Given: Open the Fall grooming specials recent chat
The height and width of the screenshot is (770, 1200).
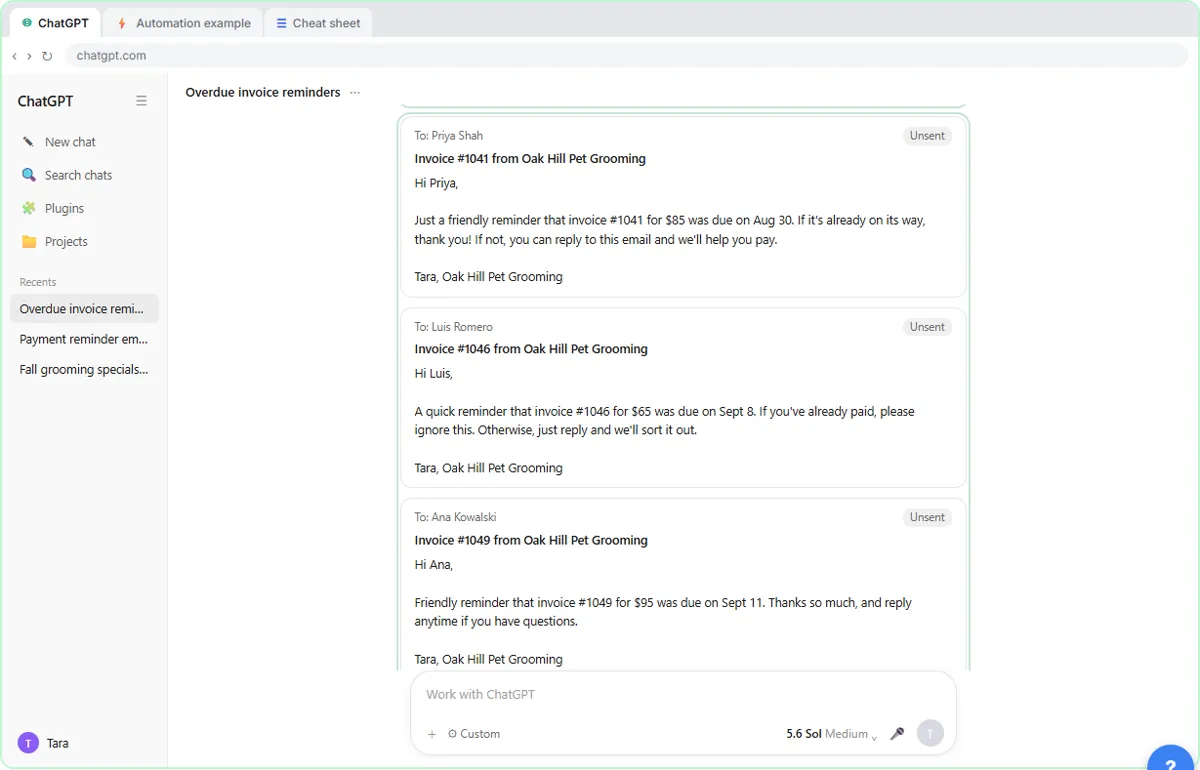Looking at the screenshot, I should (x=84, y=369).
